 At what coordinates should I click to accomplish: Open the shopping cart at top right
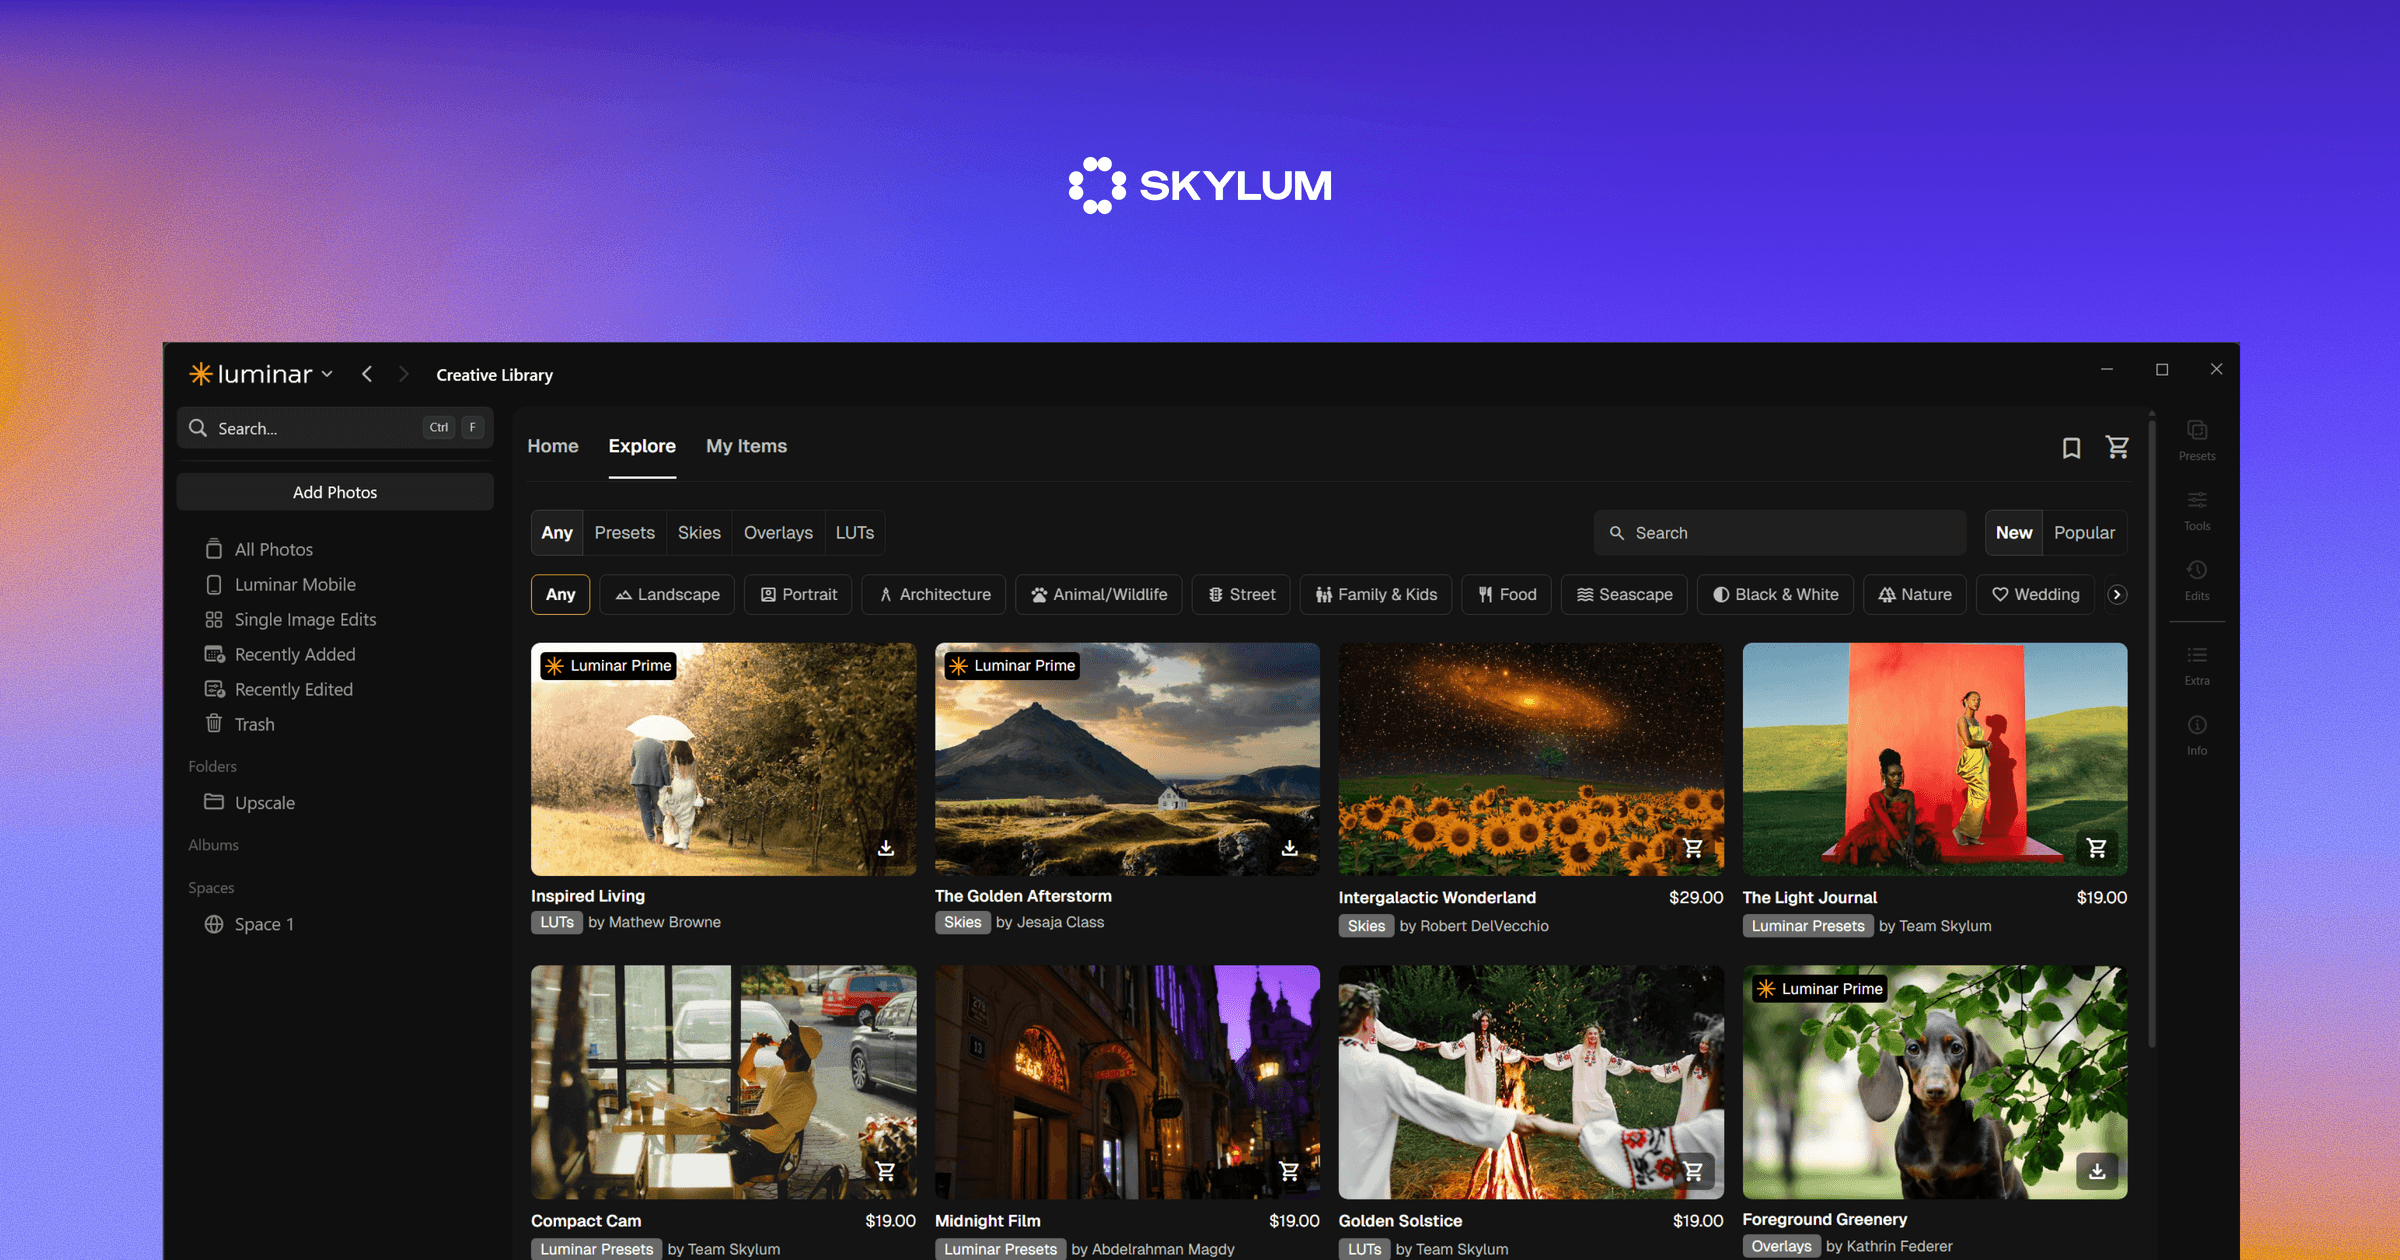point(2117,447)
